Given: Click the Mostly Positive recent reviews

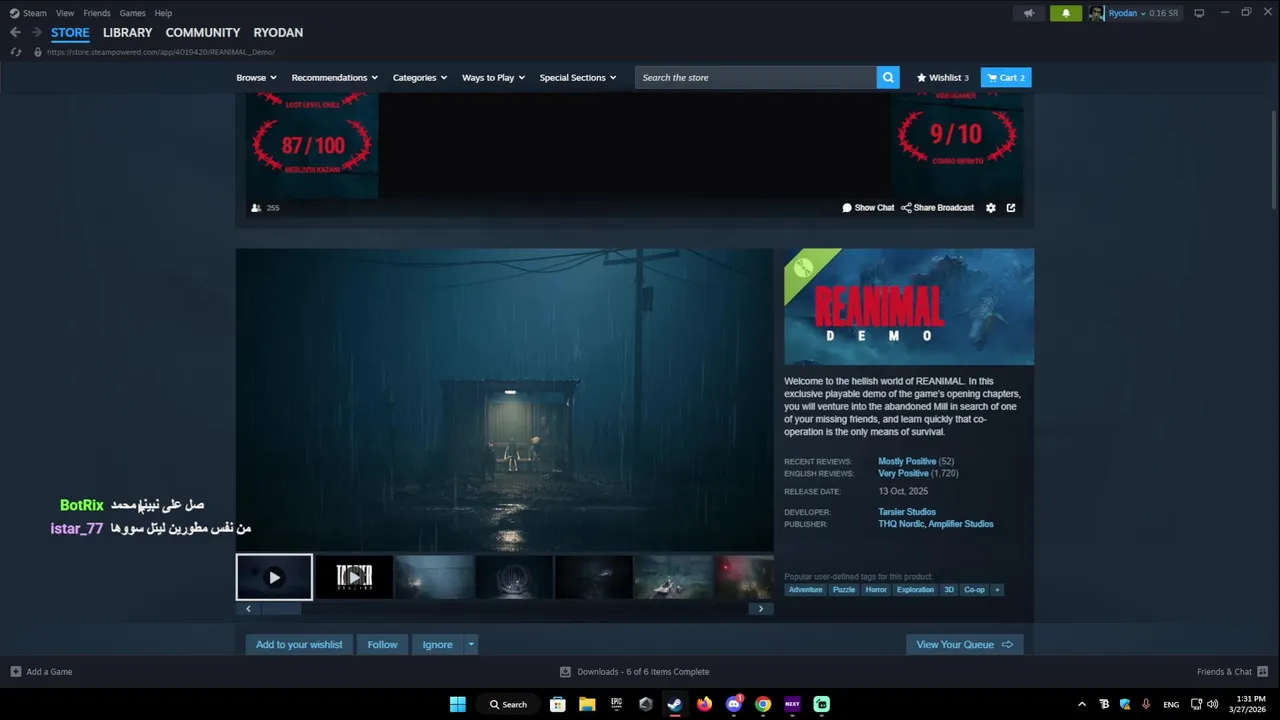Looking at the screenshot, I should point(907,462).
